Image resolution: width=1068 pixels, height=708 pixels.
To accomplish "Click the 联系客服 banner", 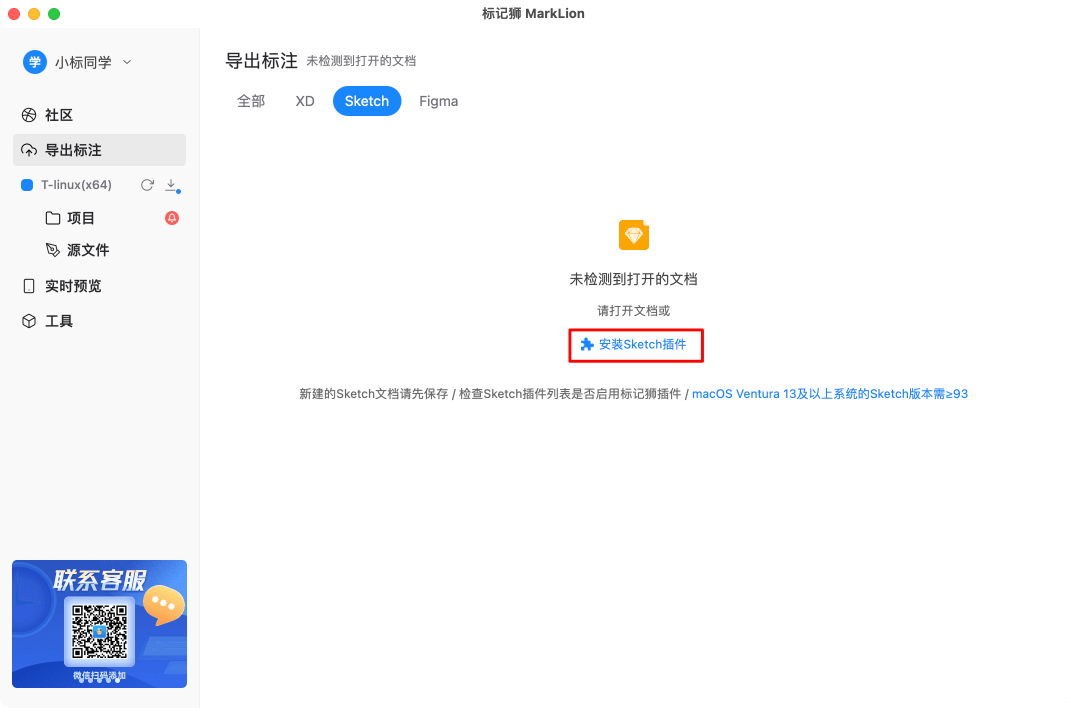I will 99,624.
